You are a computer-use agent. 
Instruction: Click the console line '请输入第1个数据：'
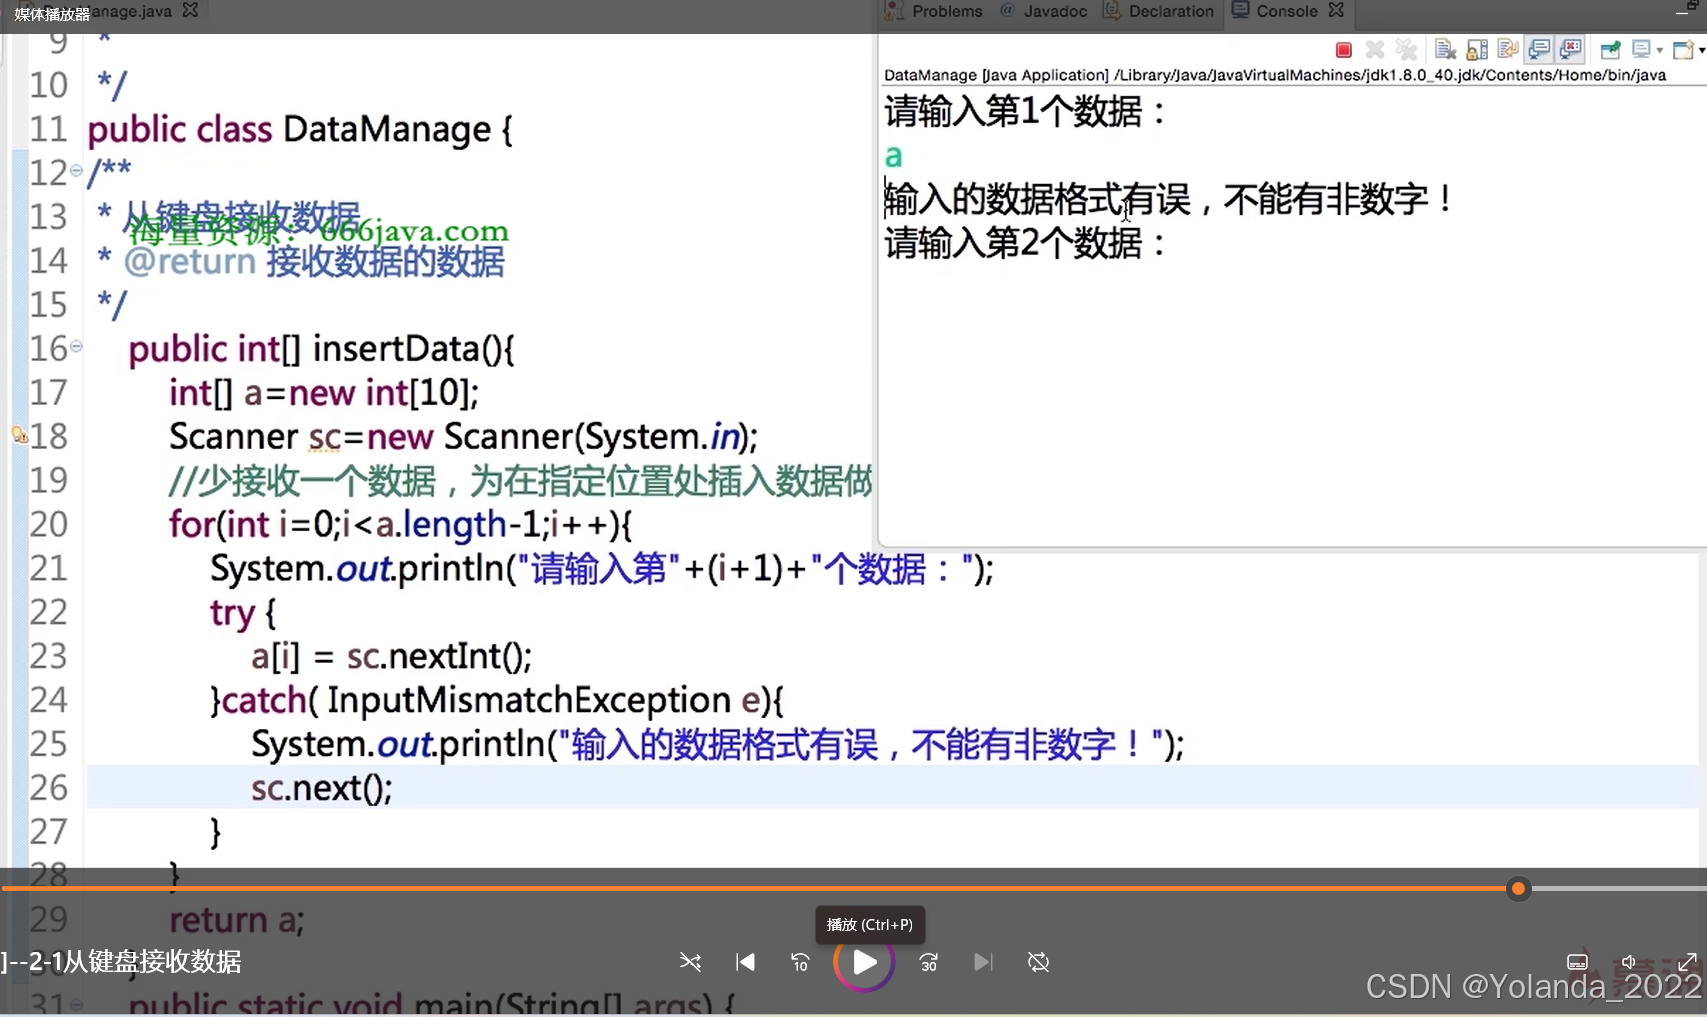[1026, 111]
